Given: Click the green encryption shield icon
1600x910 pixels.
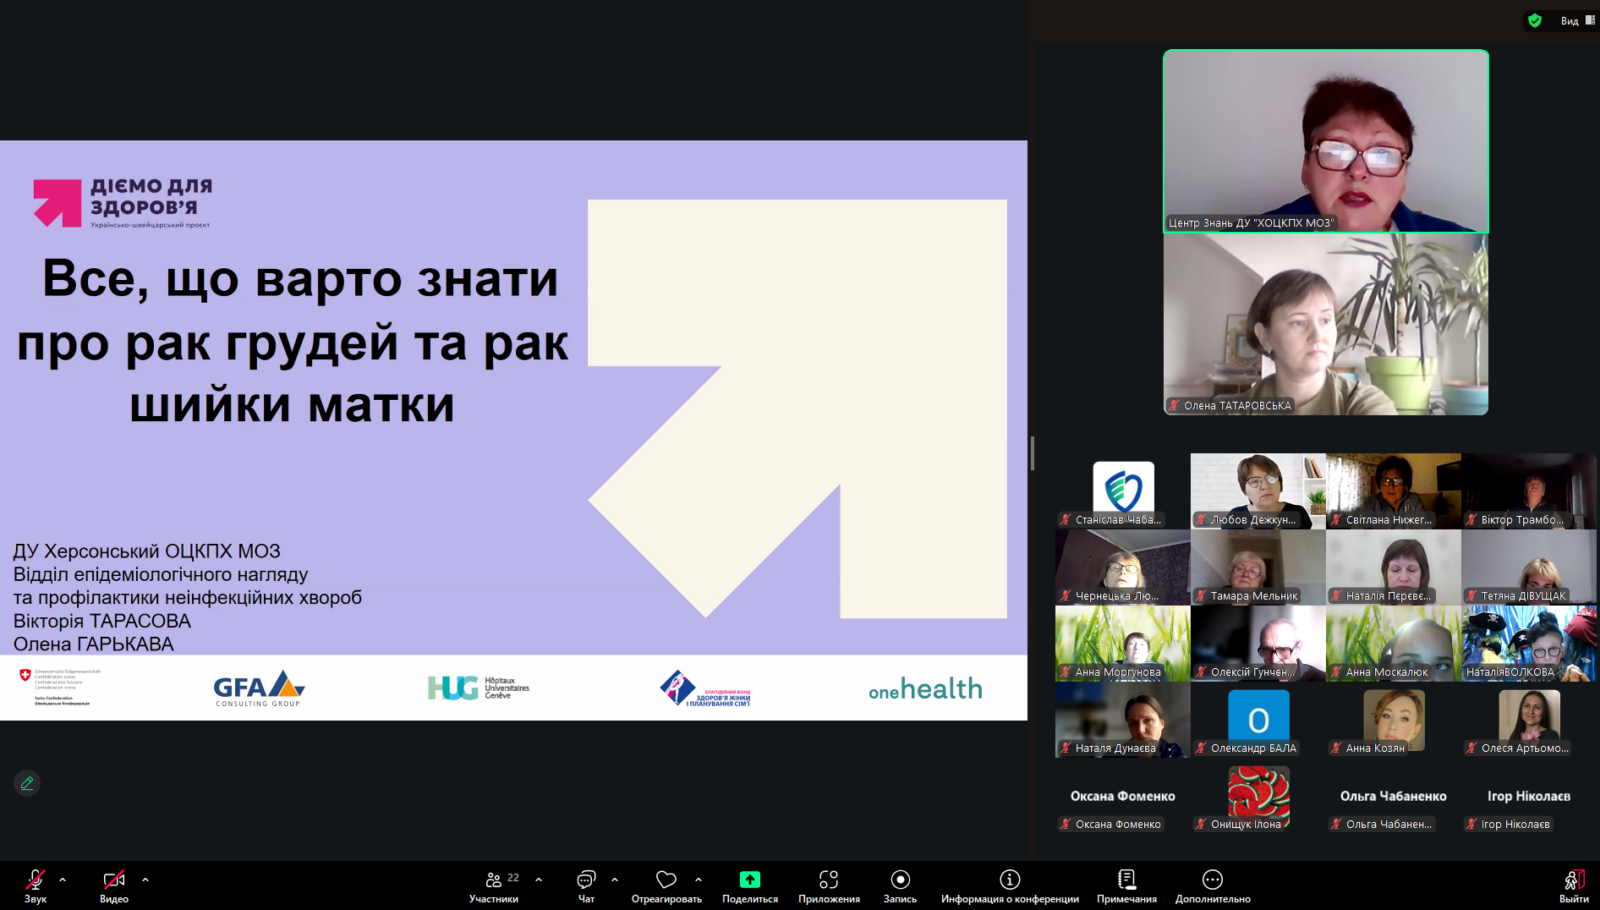Looking at the screenshot, I should (x=1535, y=20).
